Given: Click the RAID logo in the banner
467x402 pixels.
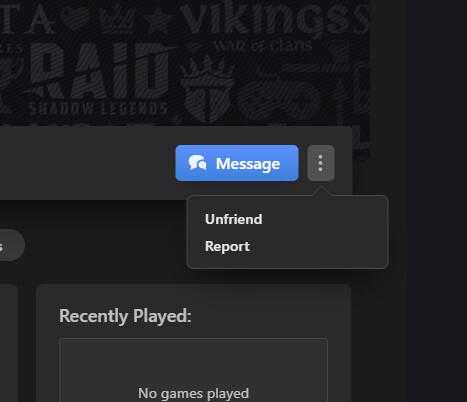Looking at the screenshot, I should (x=87, y=72).
